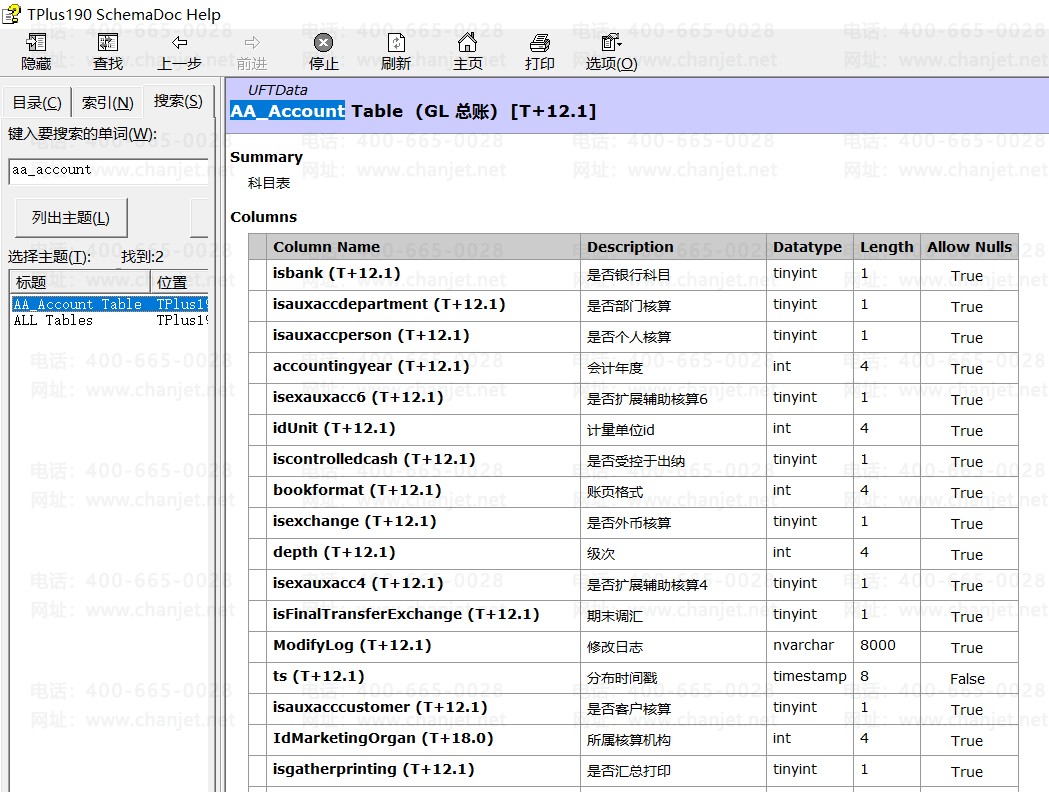Switch to the 索引(N) index tab
Viewport: 1049px width, 792px height.
107,102
